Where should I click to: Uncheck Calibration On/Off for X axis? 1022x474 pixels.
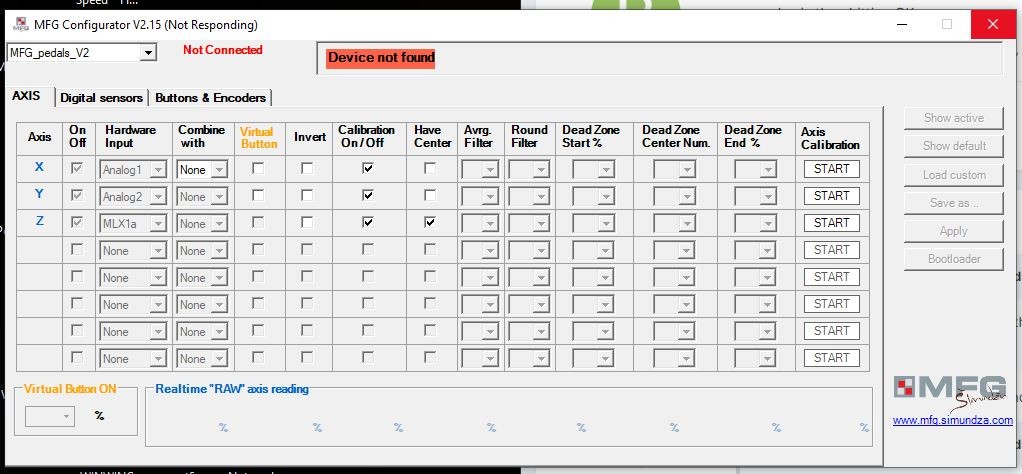[x=368, y=168]
